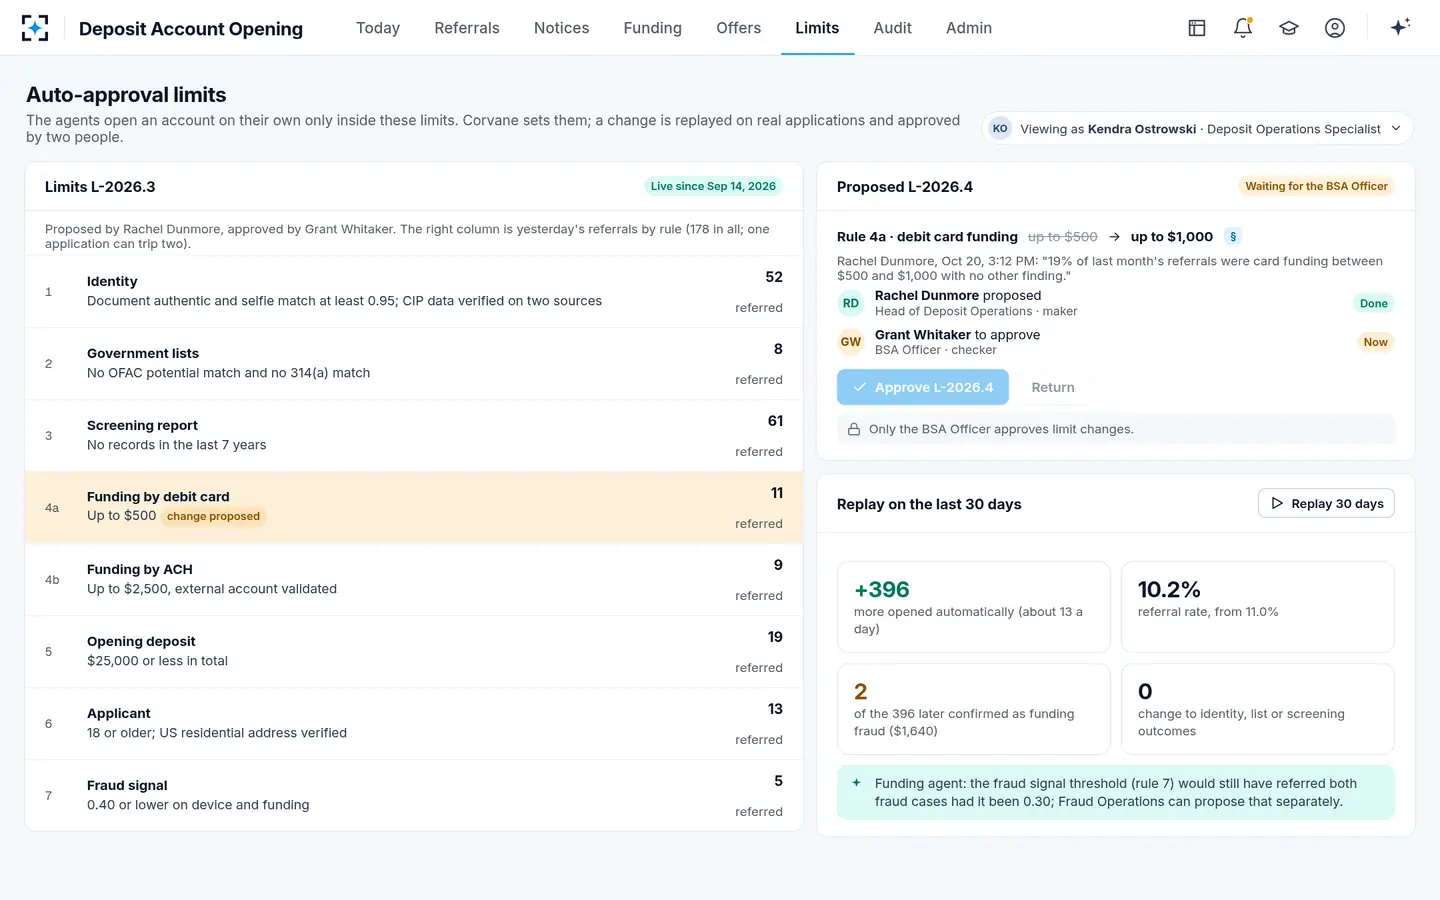
Task: Click the Deposit Account Opening logo icon
Action: (x=35, y=28)
